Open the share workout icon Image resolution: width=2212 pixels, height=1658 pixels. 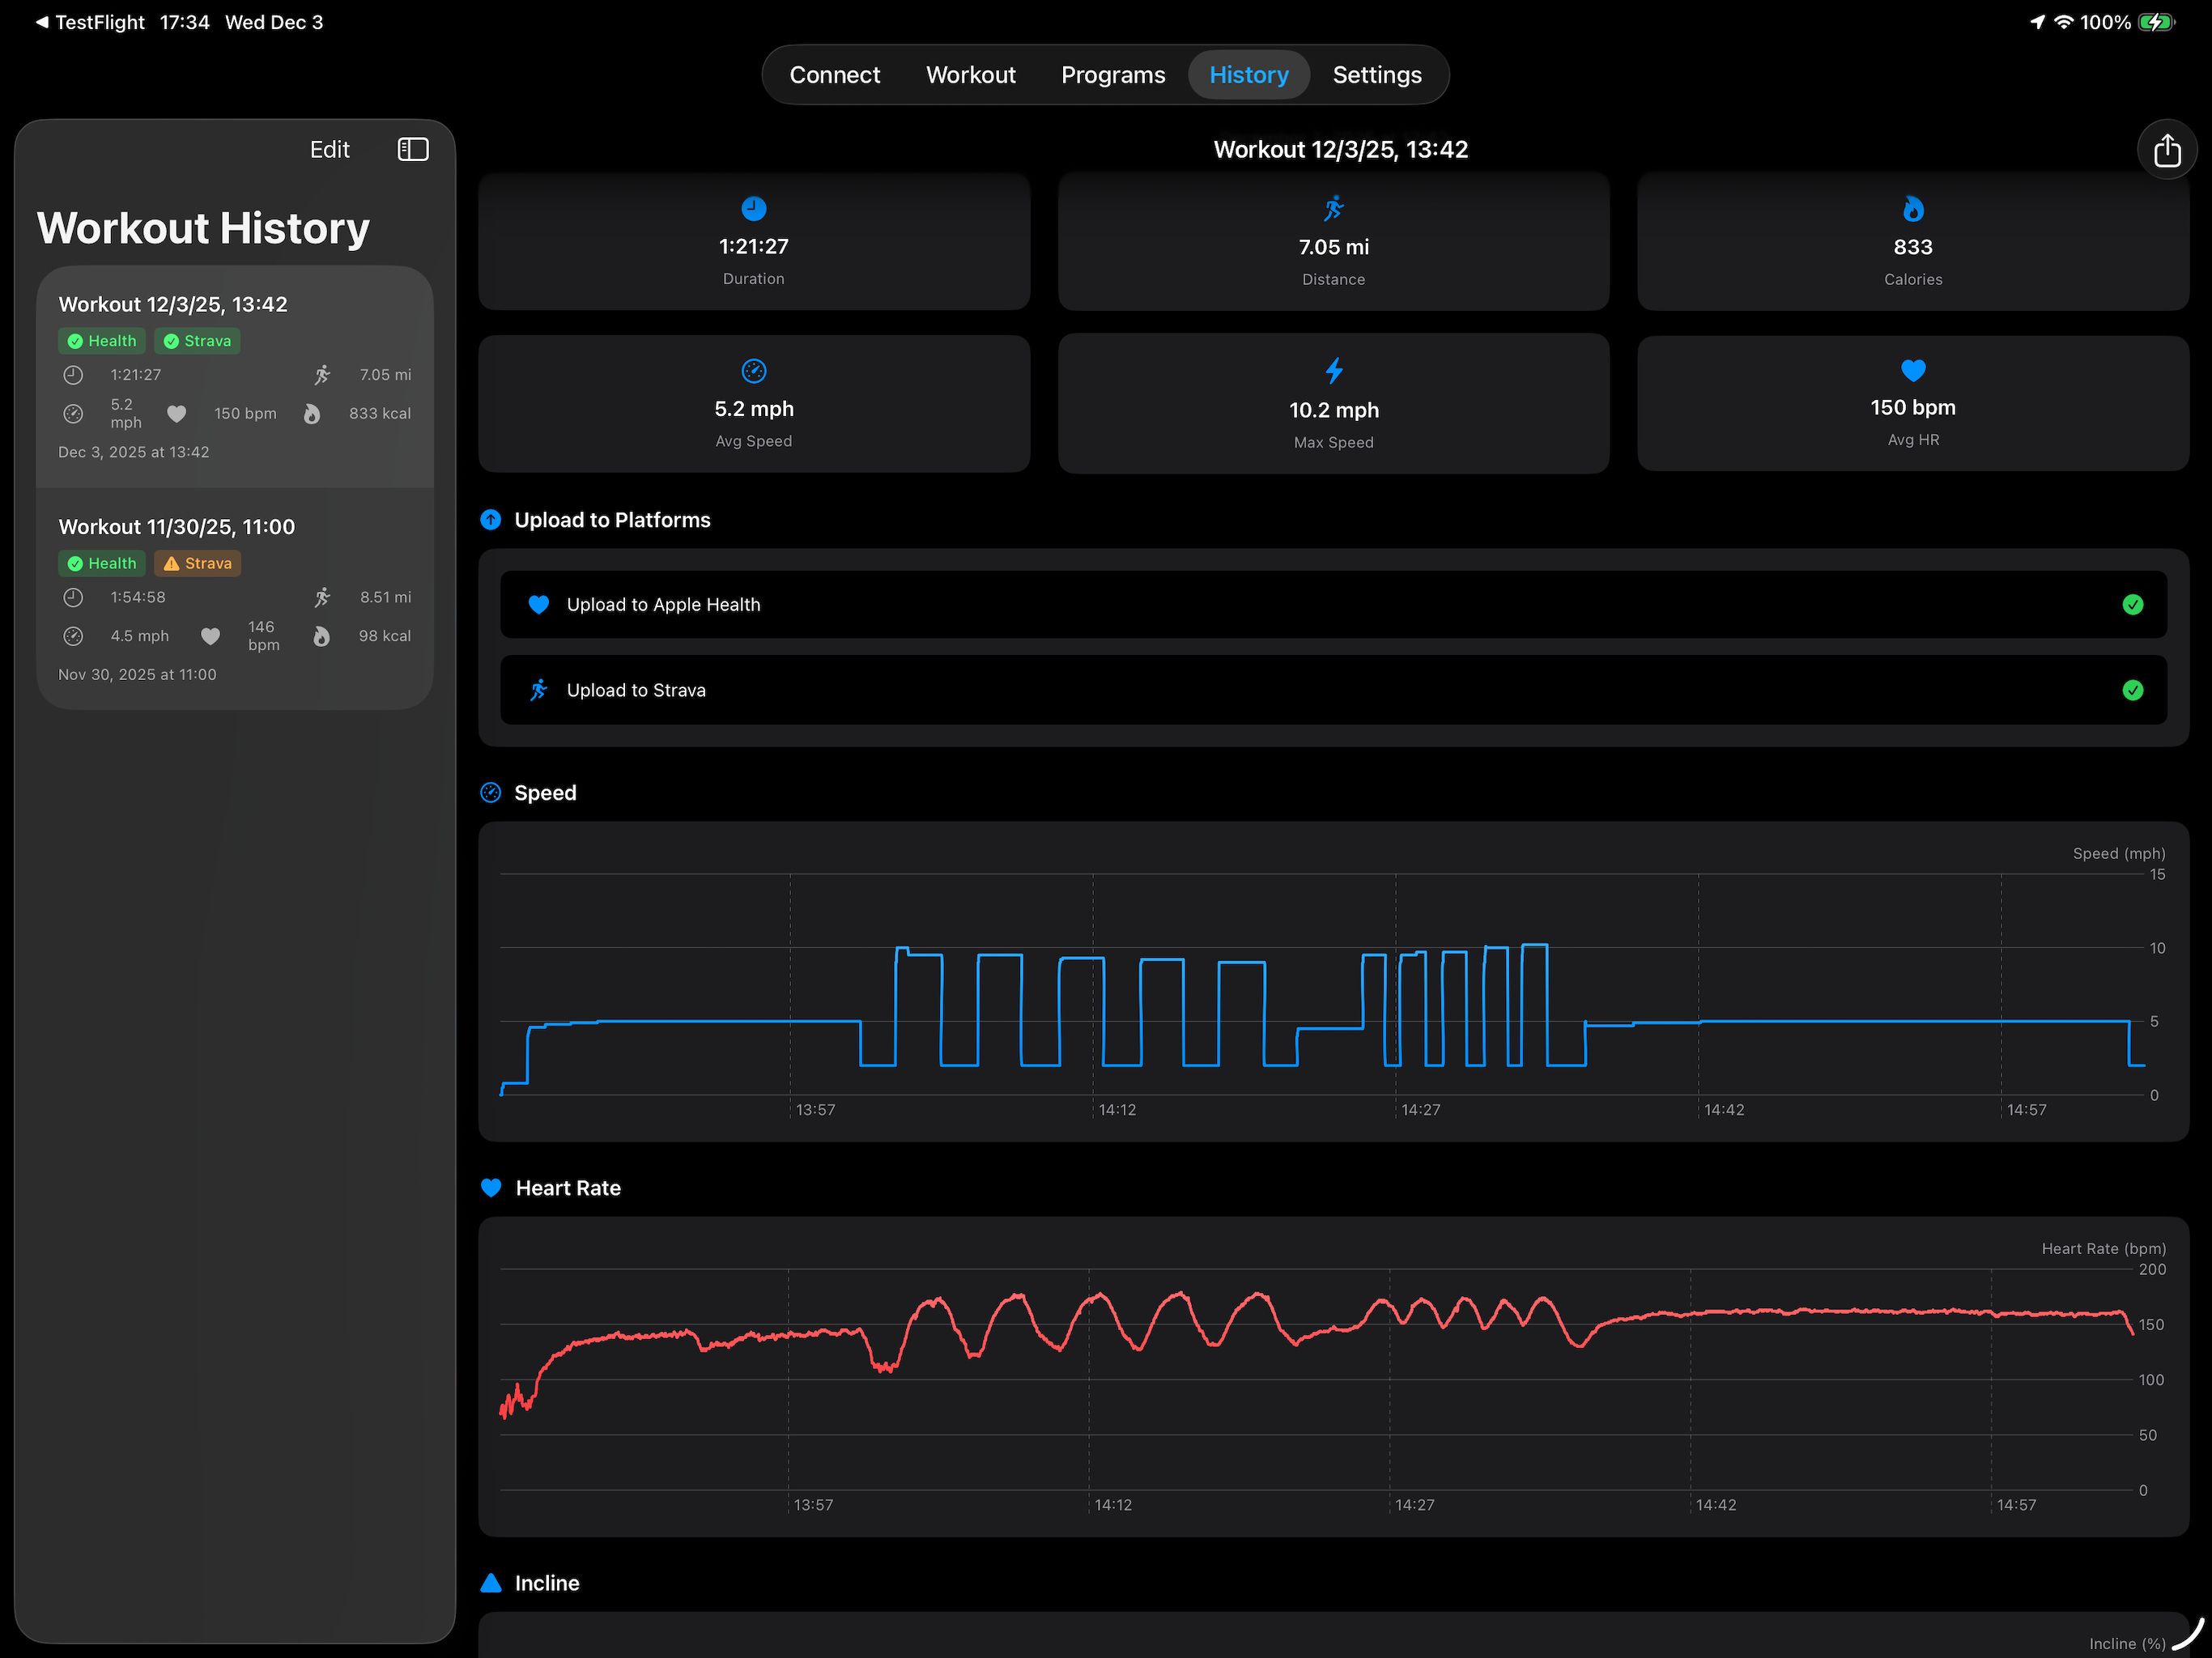pos(2166,150)
